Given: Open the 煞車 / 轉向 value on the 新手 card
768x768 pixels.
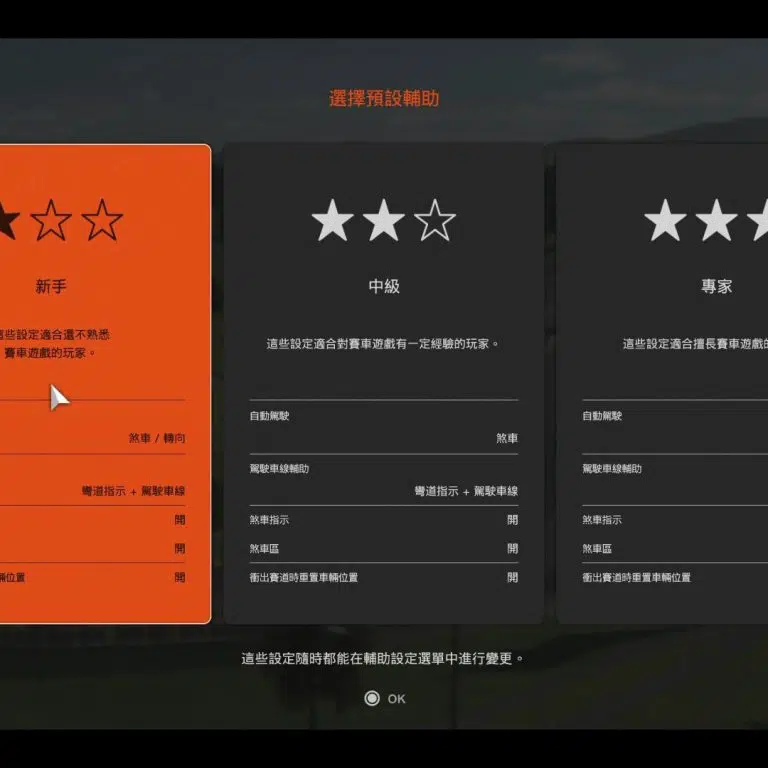Looking at the screenshot, I should (157, 438).
